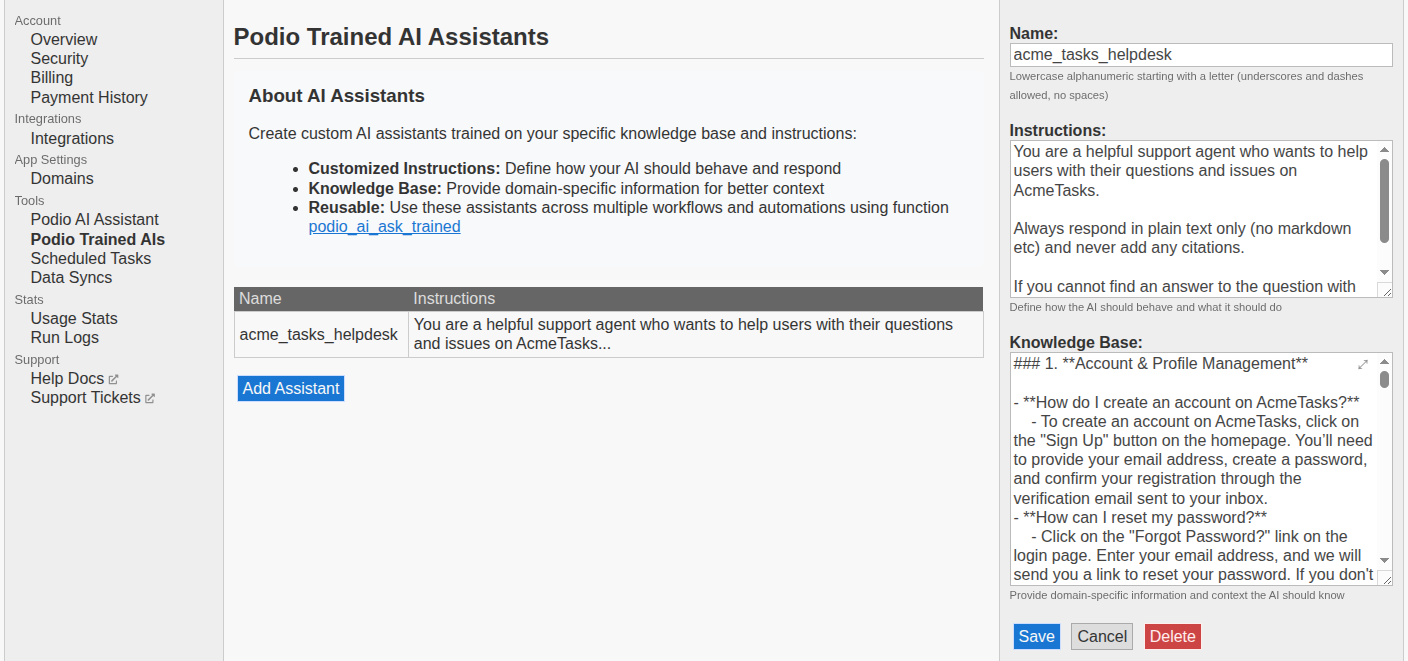Screen dimensions: 1408x661
Task: Go to Podio AI Assistant in the sidebar
Action: click(x=94, y=220)
